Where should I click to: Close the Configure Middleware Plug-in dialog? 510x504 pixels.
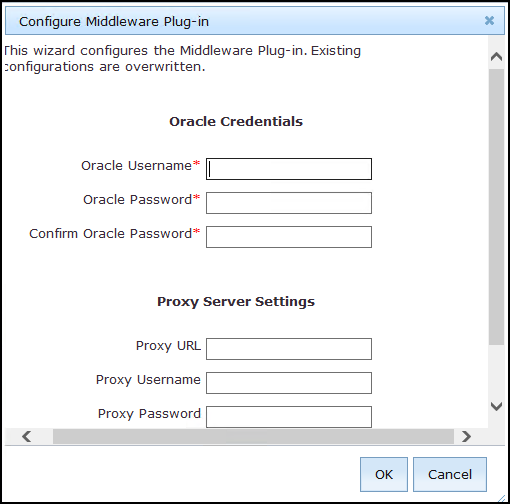489,21
